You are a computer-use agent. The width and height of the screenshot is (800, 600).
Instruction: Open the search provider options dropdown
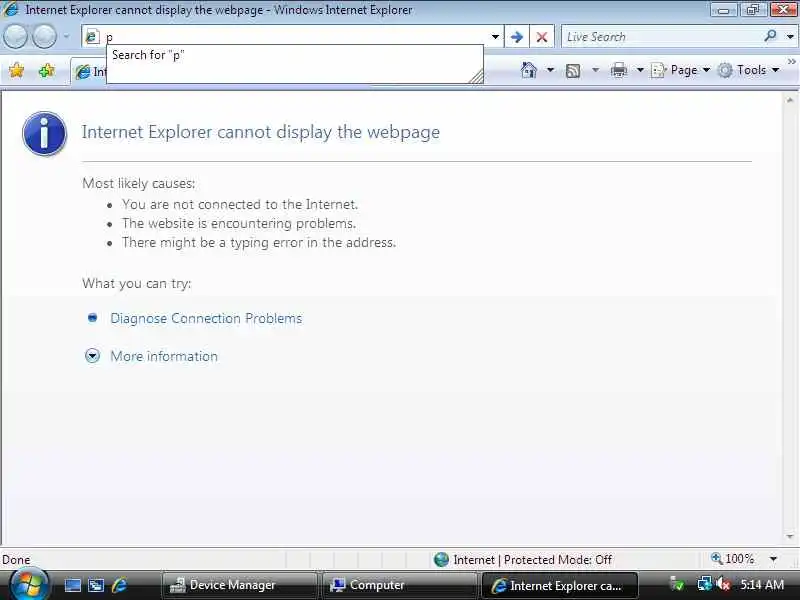[790, 37]
